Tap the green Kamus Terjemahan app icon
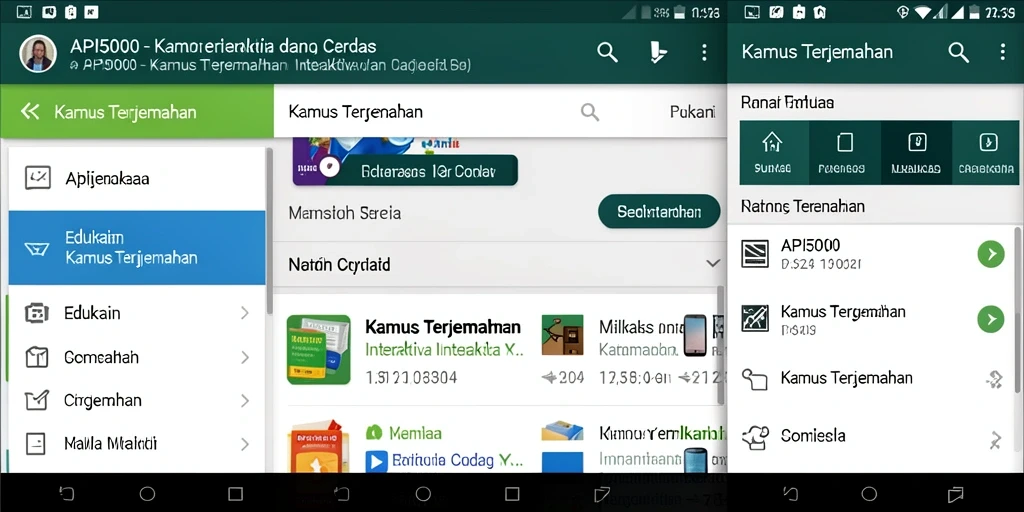 click(x=319, y=349)
